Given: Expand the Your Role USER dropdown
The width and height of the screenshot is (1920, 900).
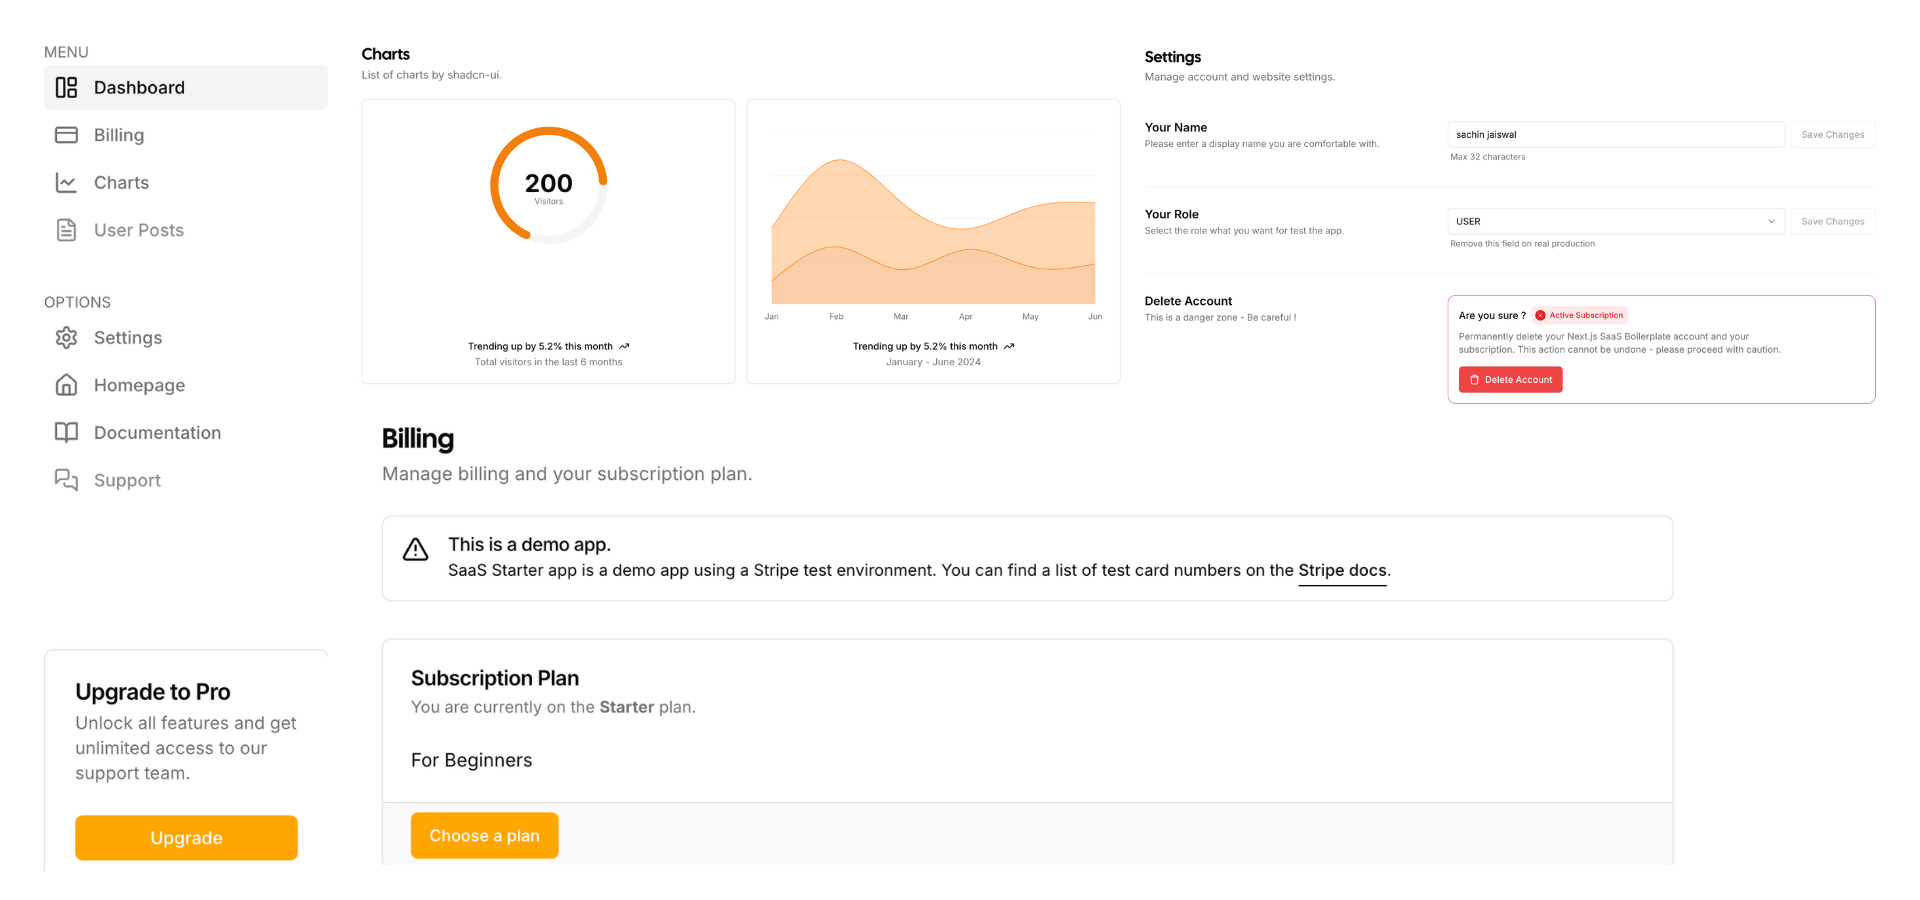Looking at the screenshot, I should [x=1615, y=221].
